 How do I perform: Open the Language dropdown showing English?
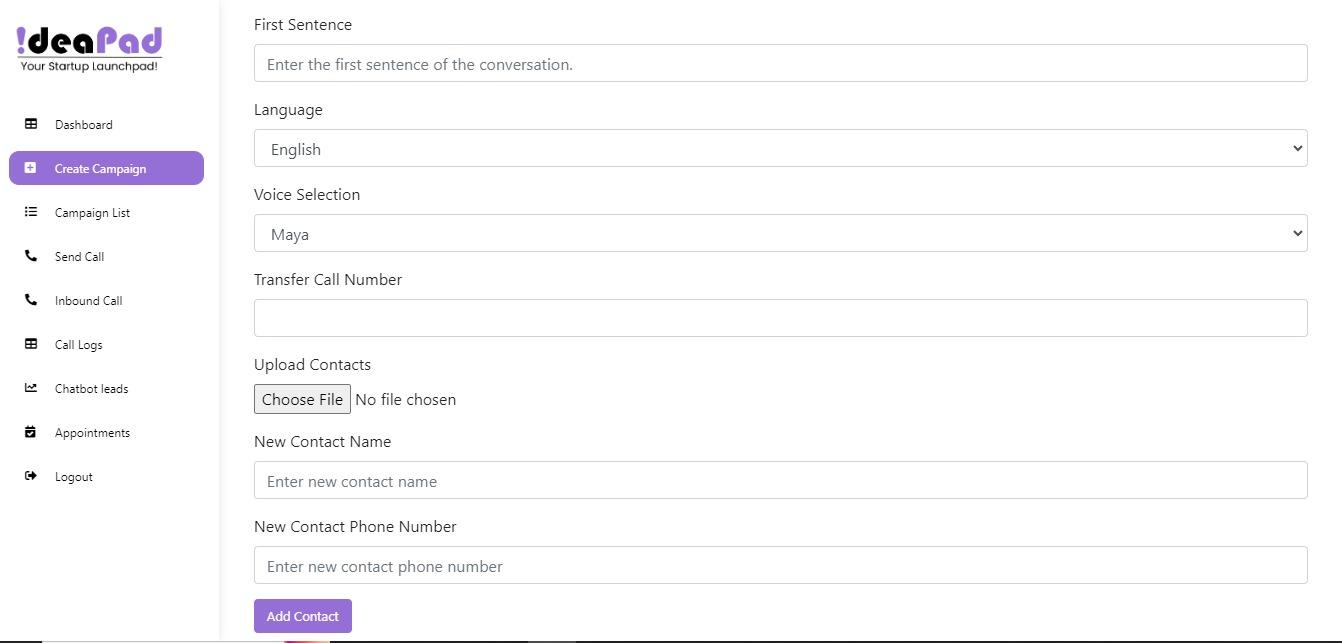[780, 148]
